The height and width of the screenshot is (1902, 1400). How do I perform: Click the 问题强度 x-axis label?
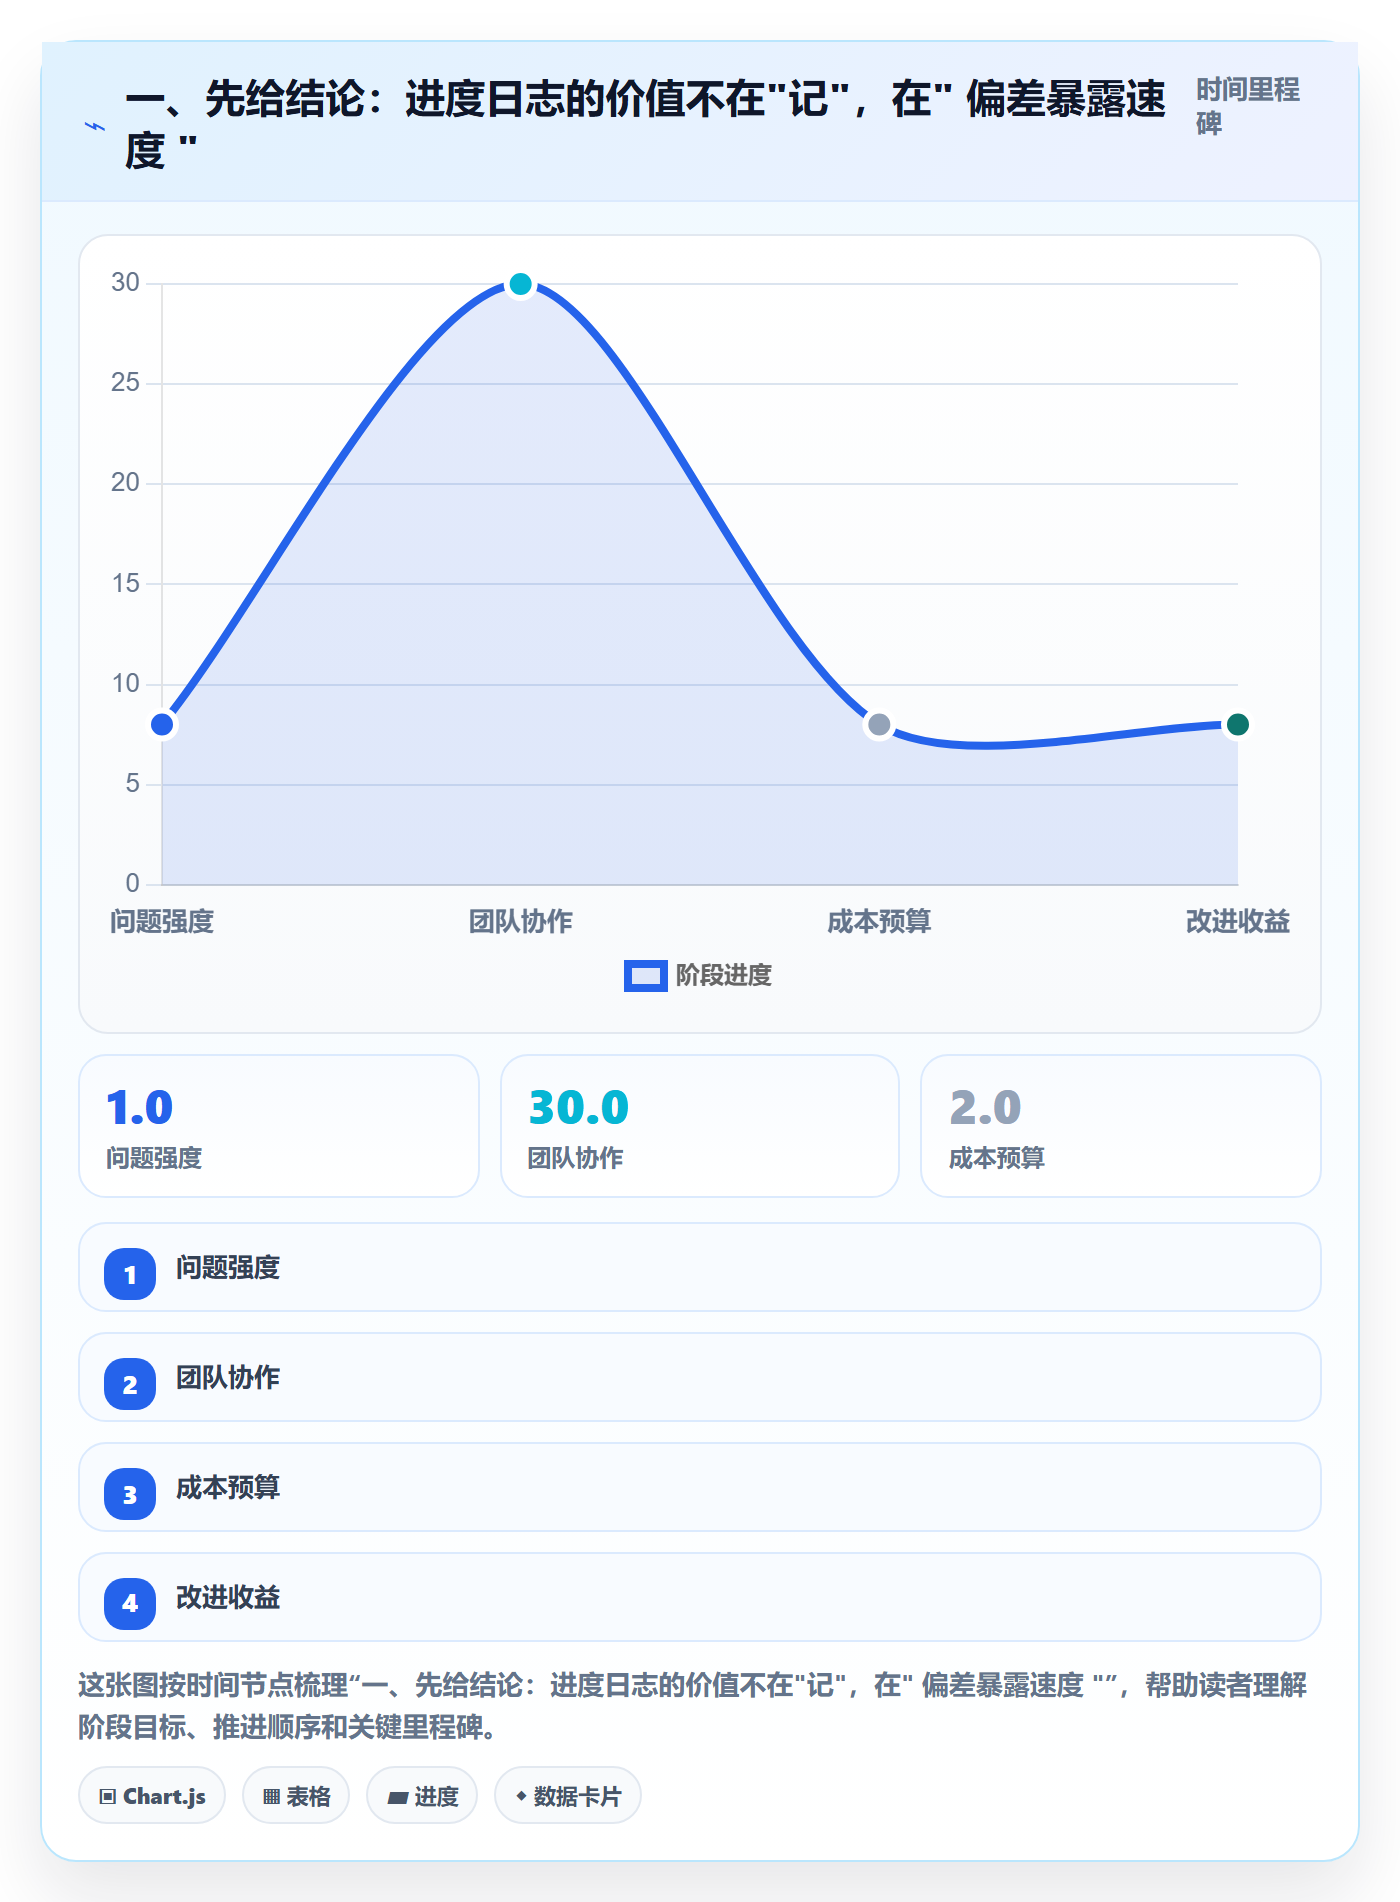162,921
